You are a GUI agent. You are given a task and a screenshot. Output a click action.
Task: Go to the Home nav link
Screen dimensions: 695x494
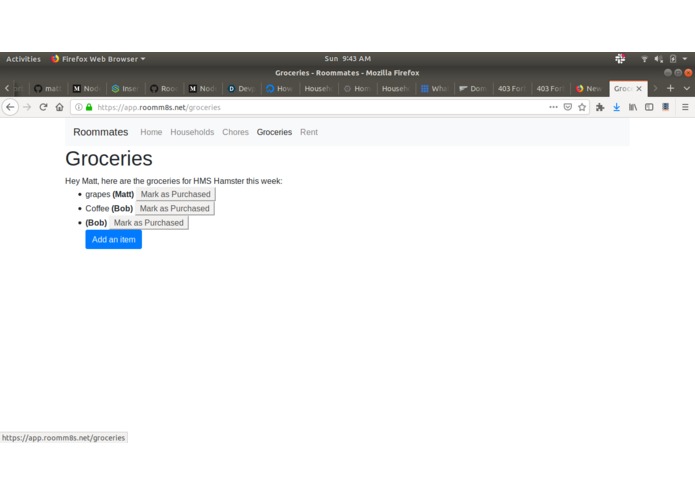[151, 132]
